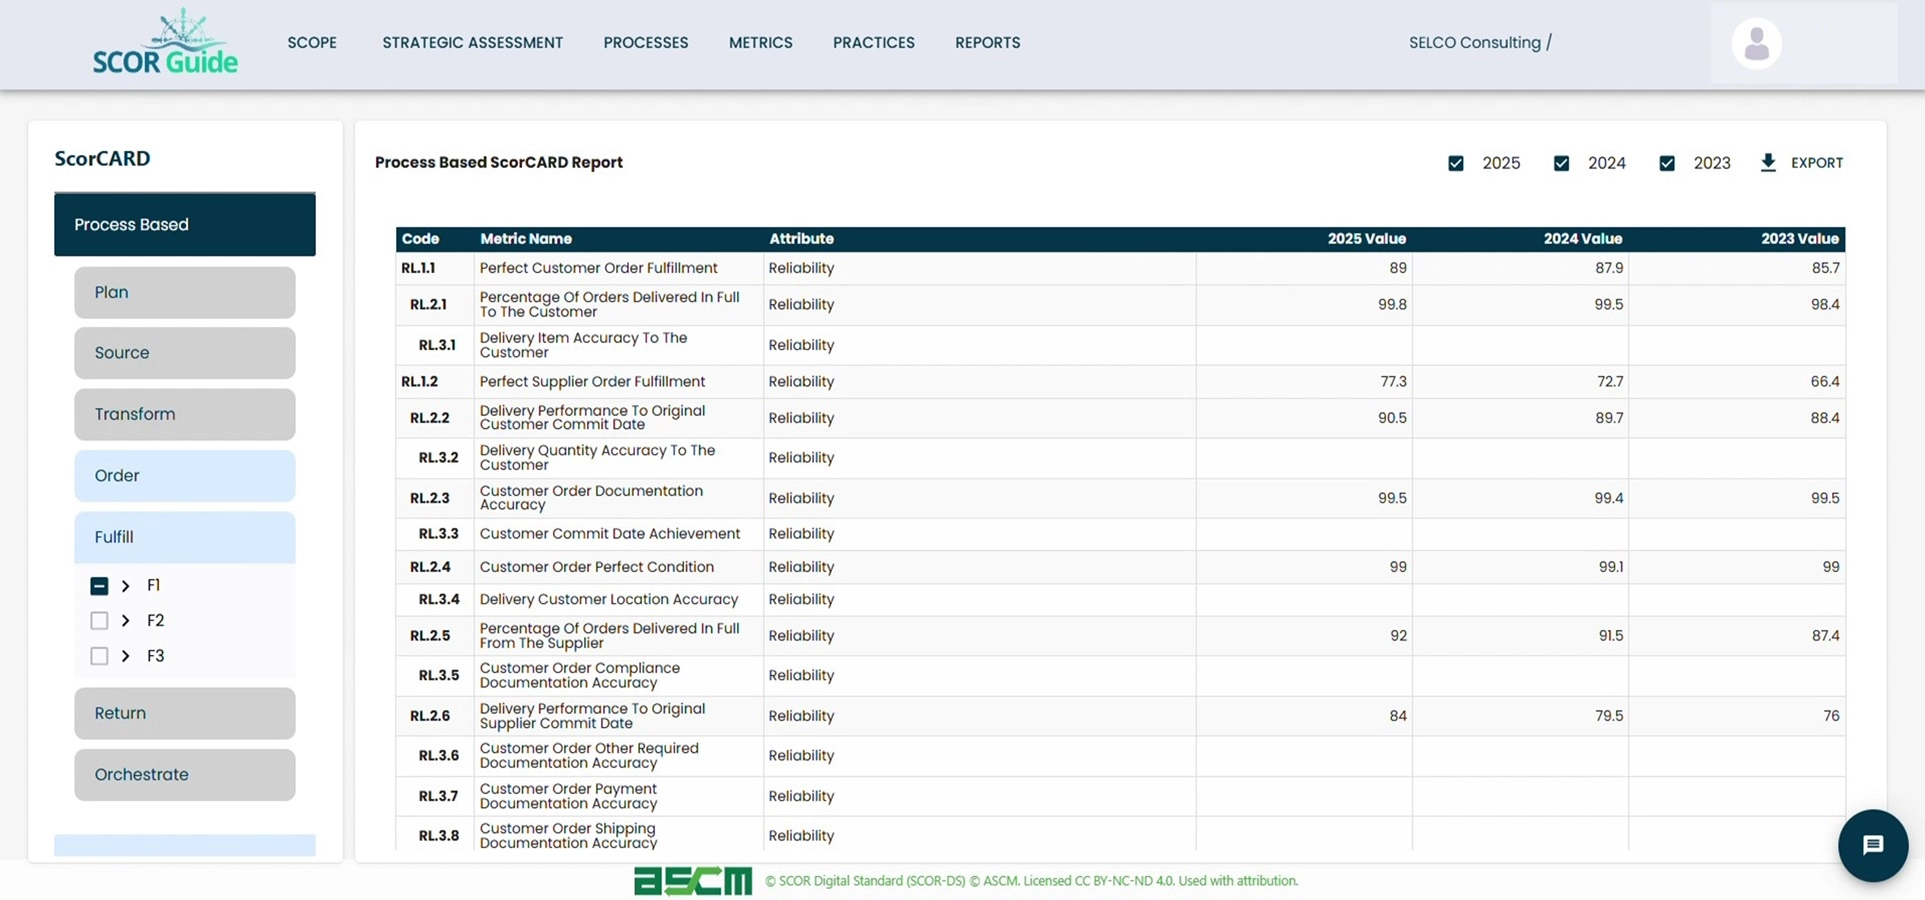Click the Export download icon
Screen dimensions: 1925x900
[x=1768, y=162]
